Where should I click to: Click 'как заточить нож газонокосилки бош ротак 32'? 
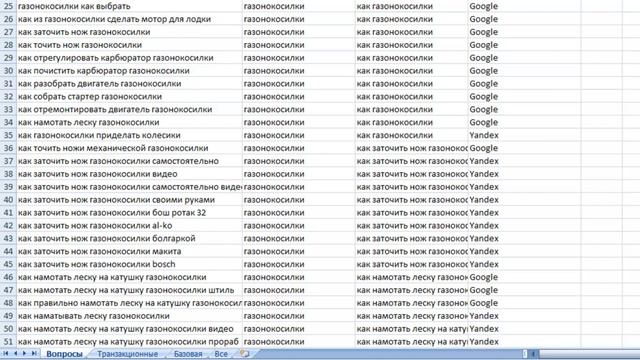(x=129, y=213)
